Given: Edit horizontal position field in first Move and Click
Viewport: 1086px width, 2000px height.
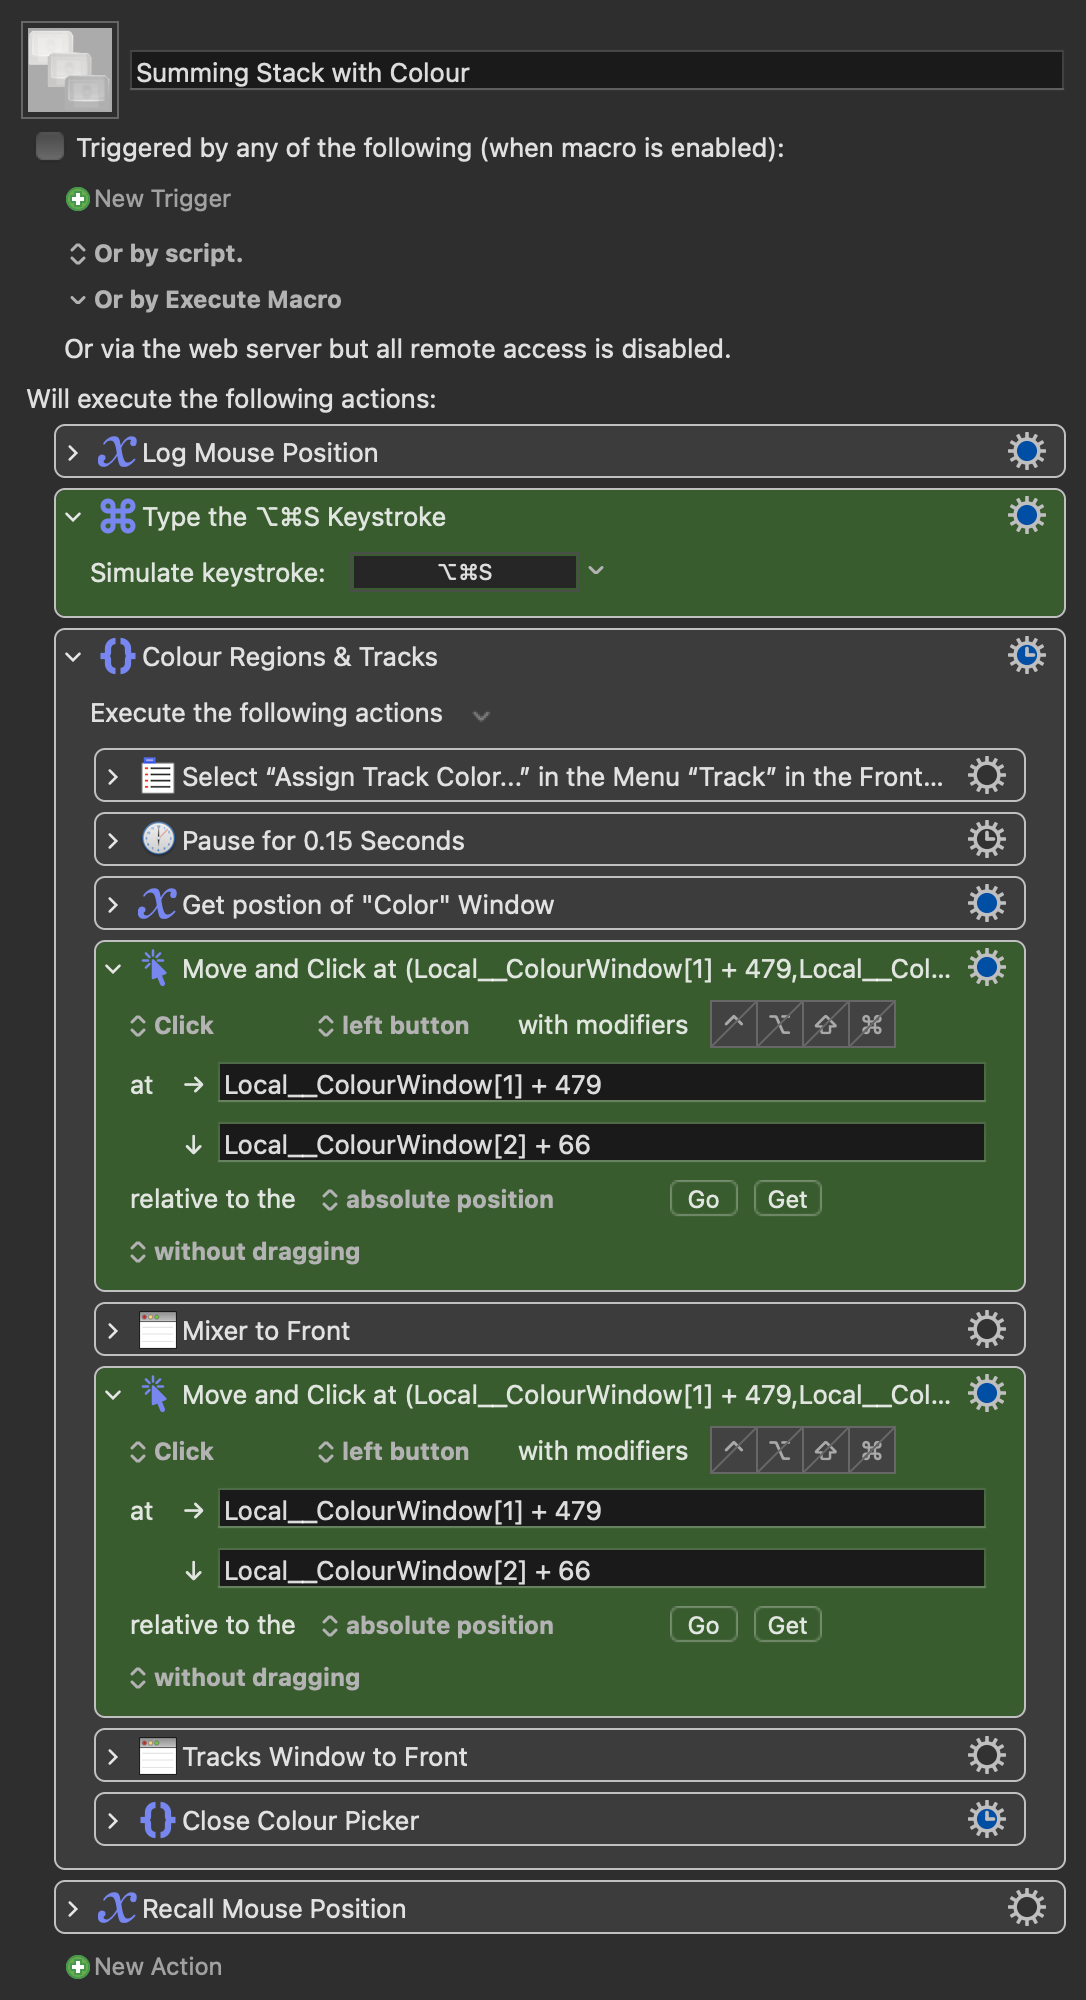Looking at the screenshot, I should (602, 1084).
